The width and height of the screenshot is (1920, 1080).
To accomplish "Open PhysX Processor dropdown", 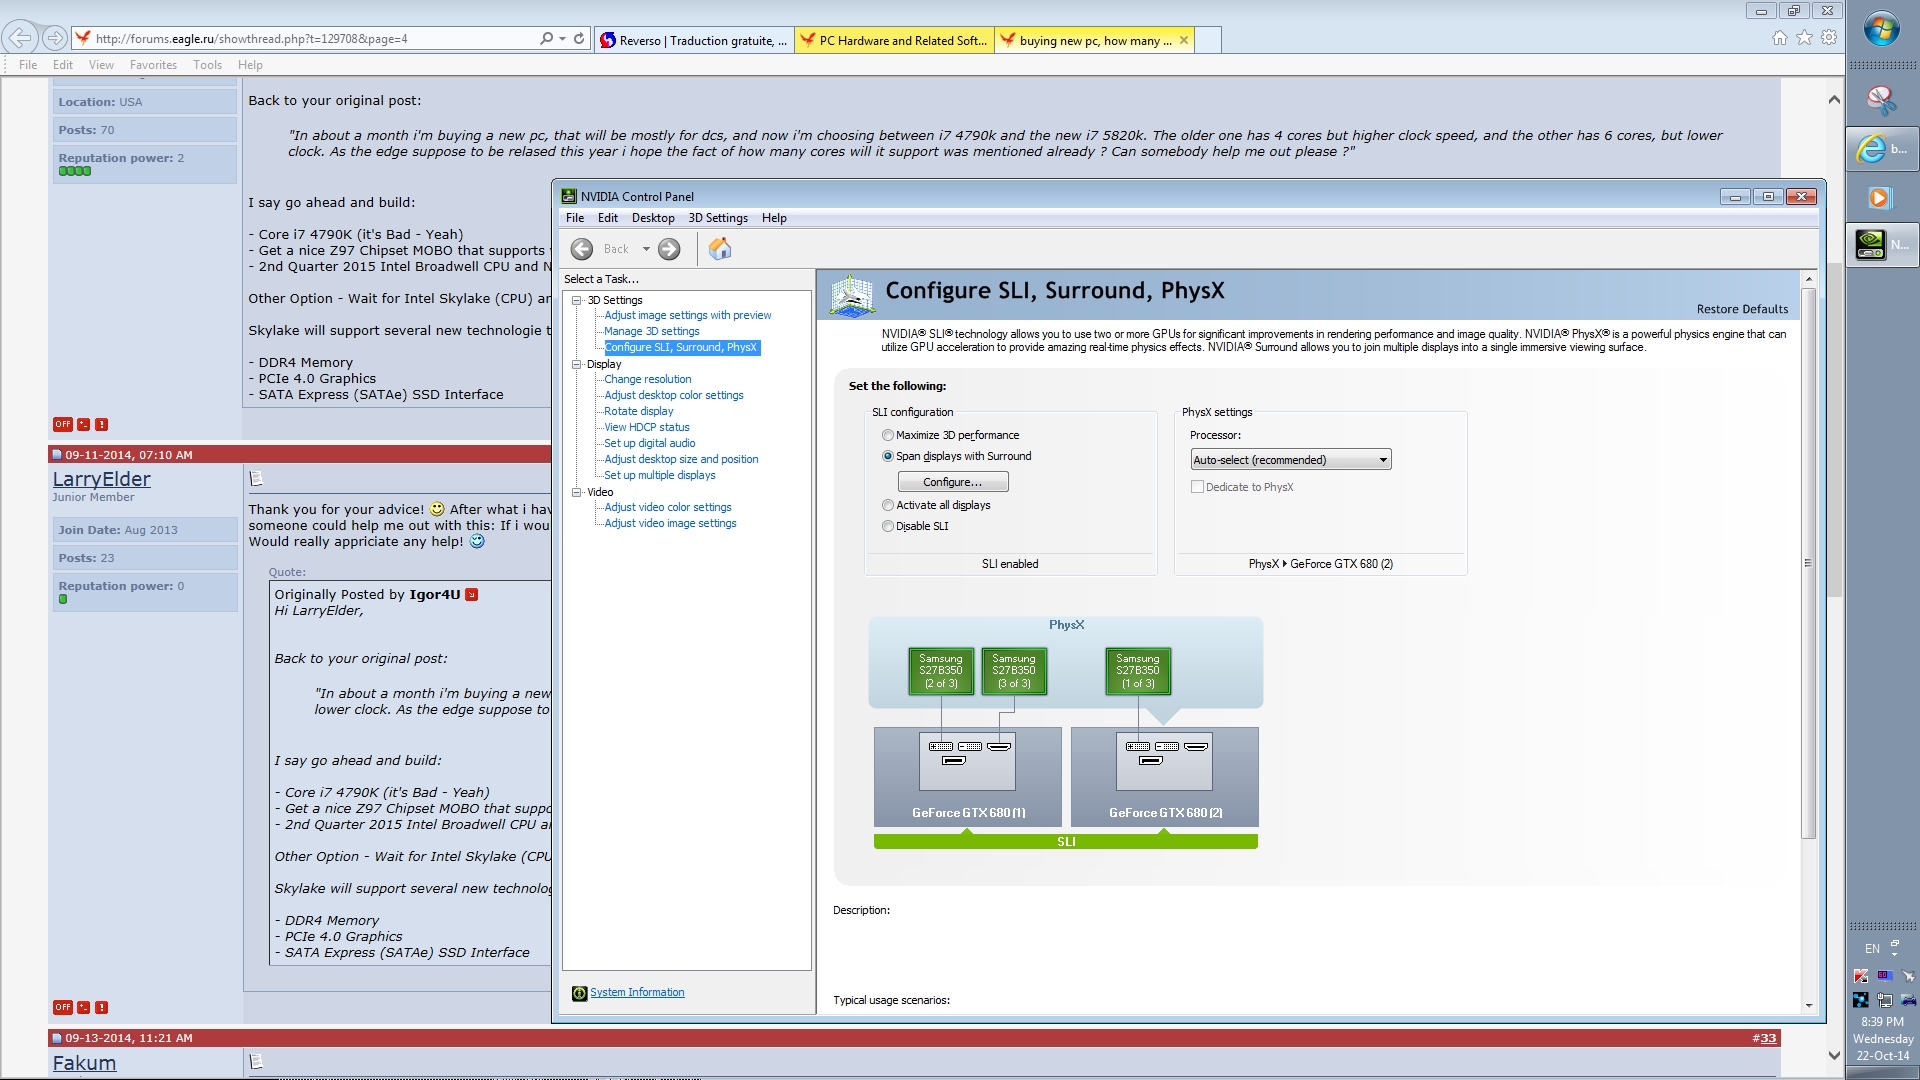I will [x=1291, y=460].
